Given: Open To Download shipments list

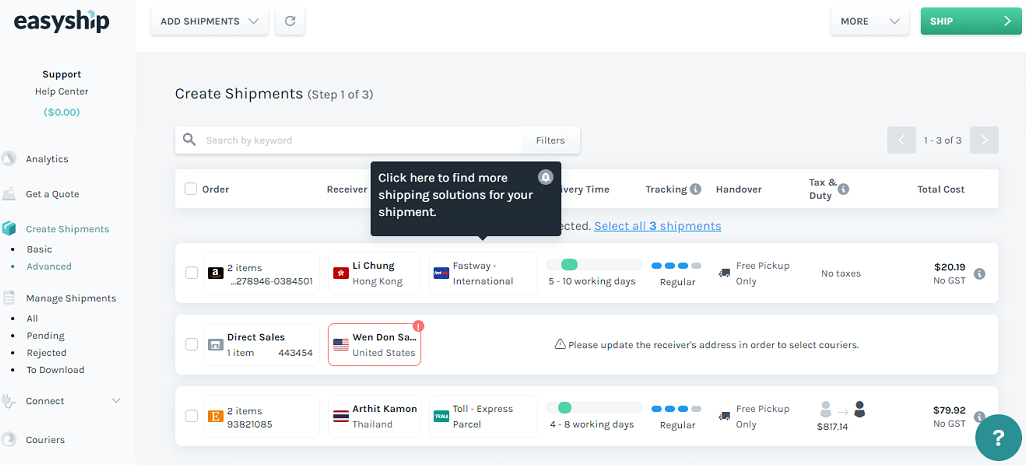Looking at the screenshot, I should [x=55, y=370].
